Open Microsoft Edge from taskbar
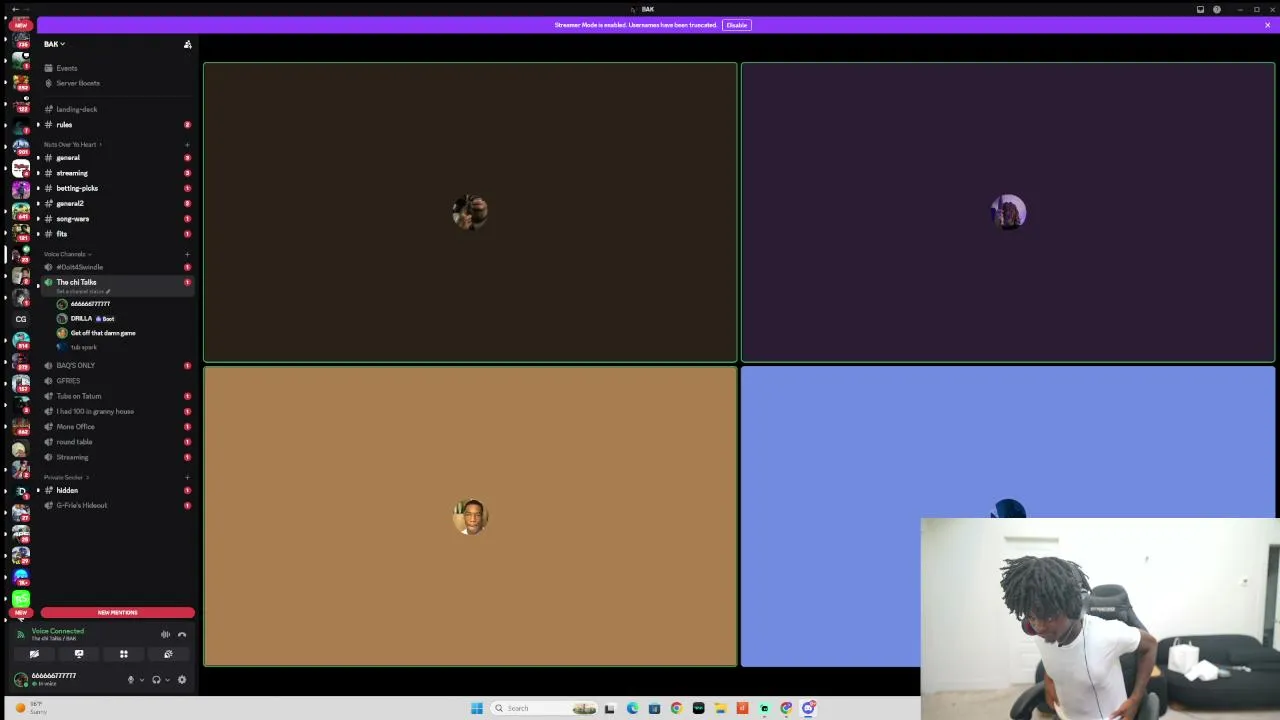This screenshot has height=720, width=1280. (x=632, y=708)
